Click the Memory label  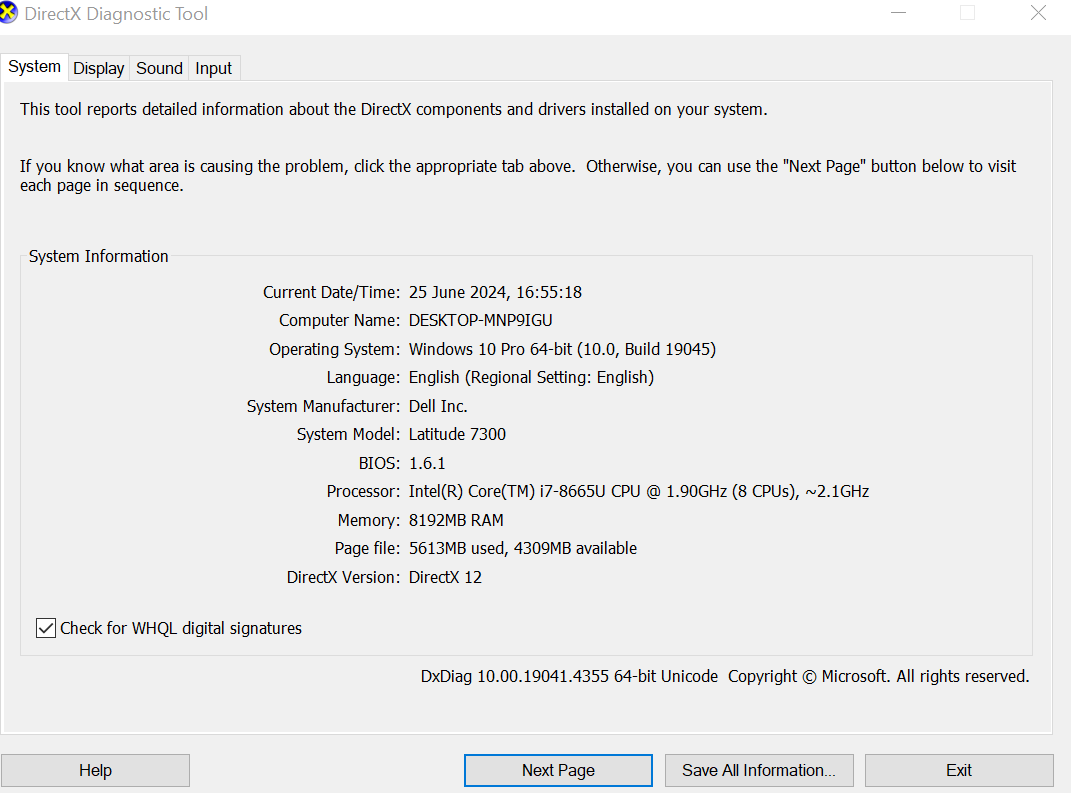click(x=369, y=520)
